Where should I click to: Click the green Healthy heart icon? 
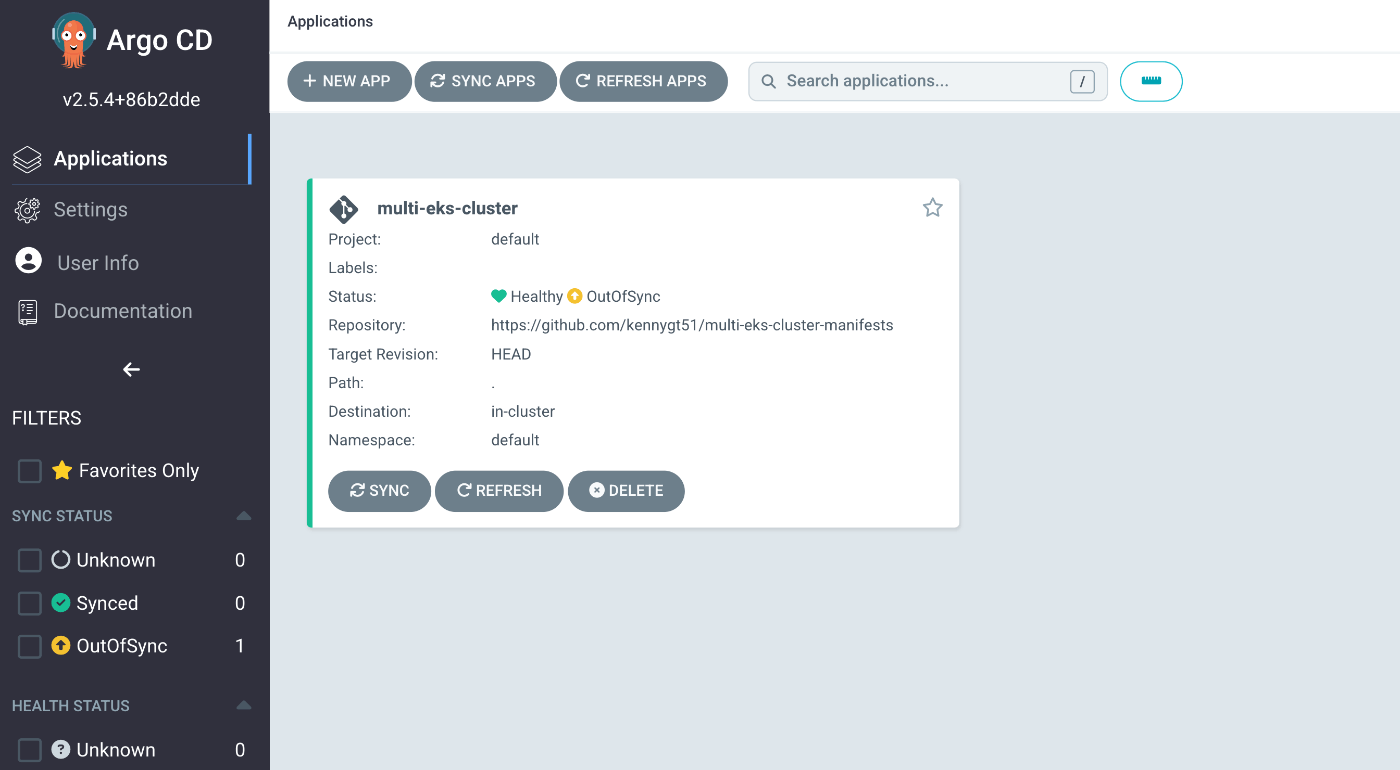pyautogui.click(x=499, y=297)
